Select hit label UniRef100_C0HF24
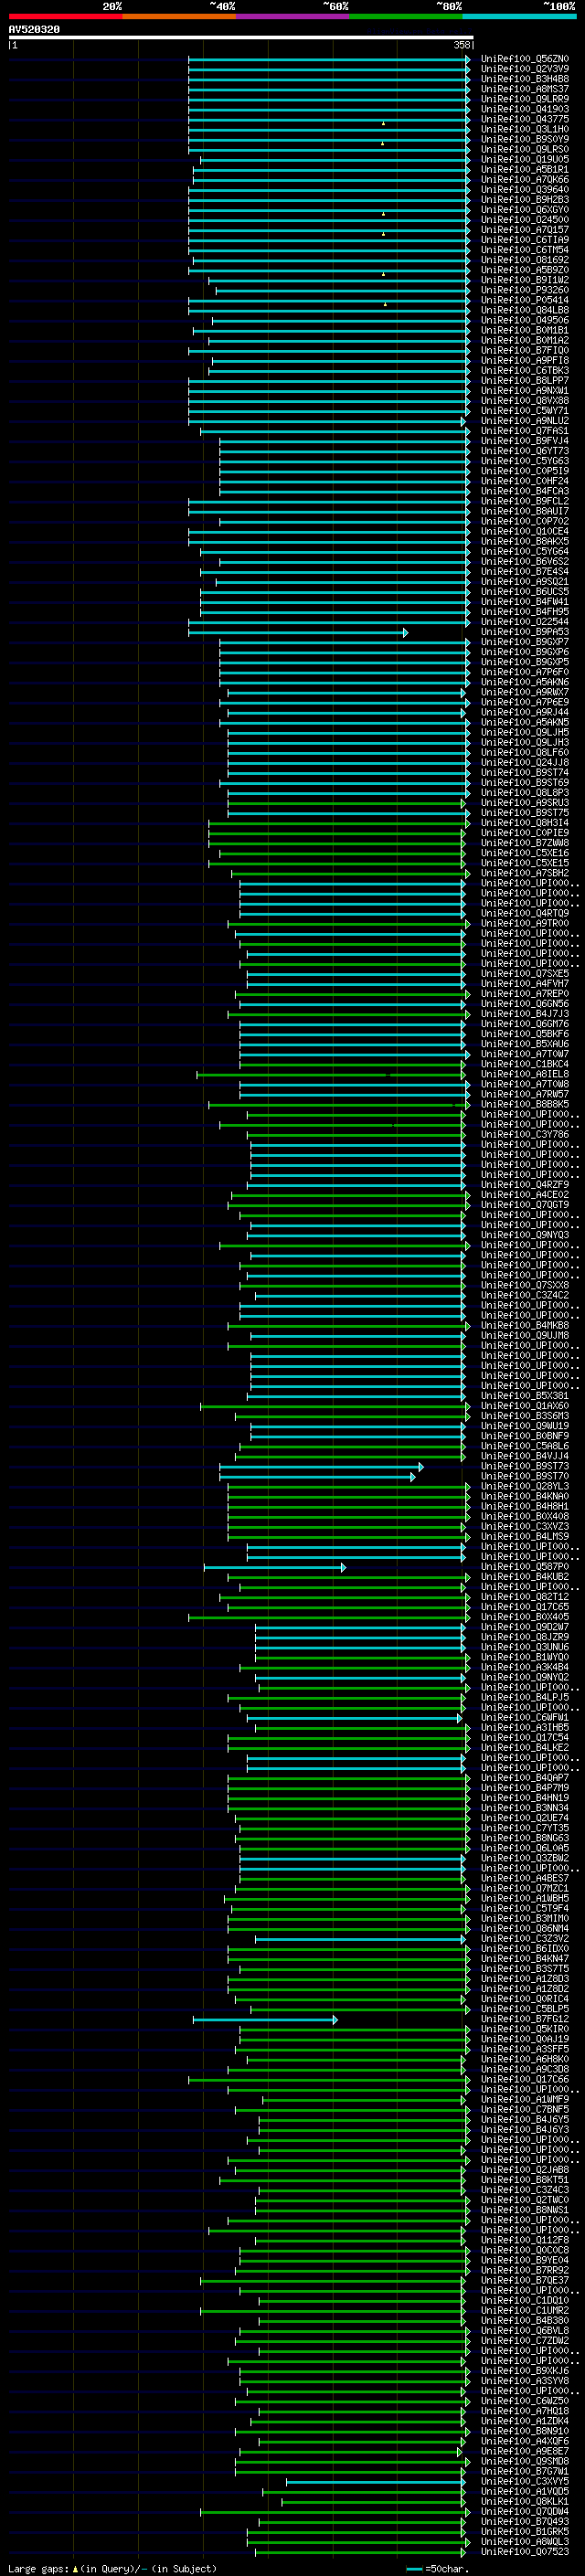This screenshot has width=585, height=2576. pos(525,481)
